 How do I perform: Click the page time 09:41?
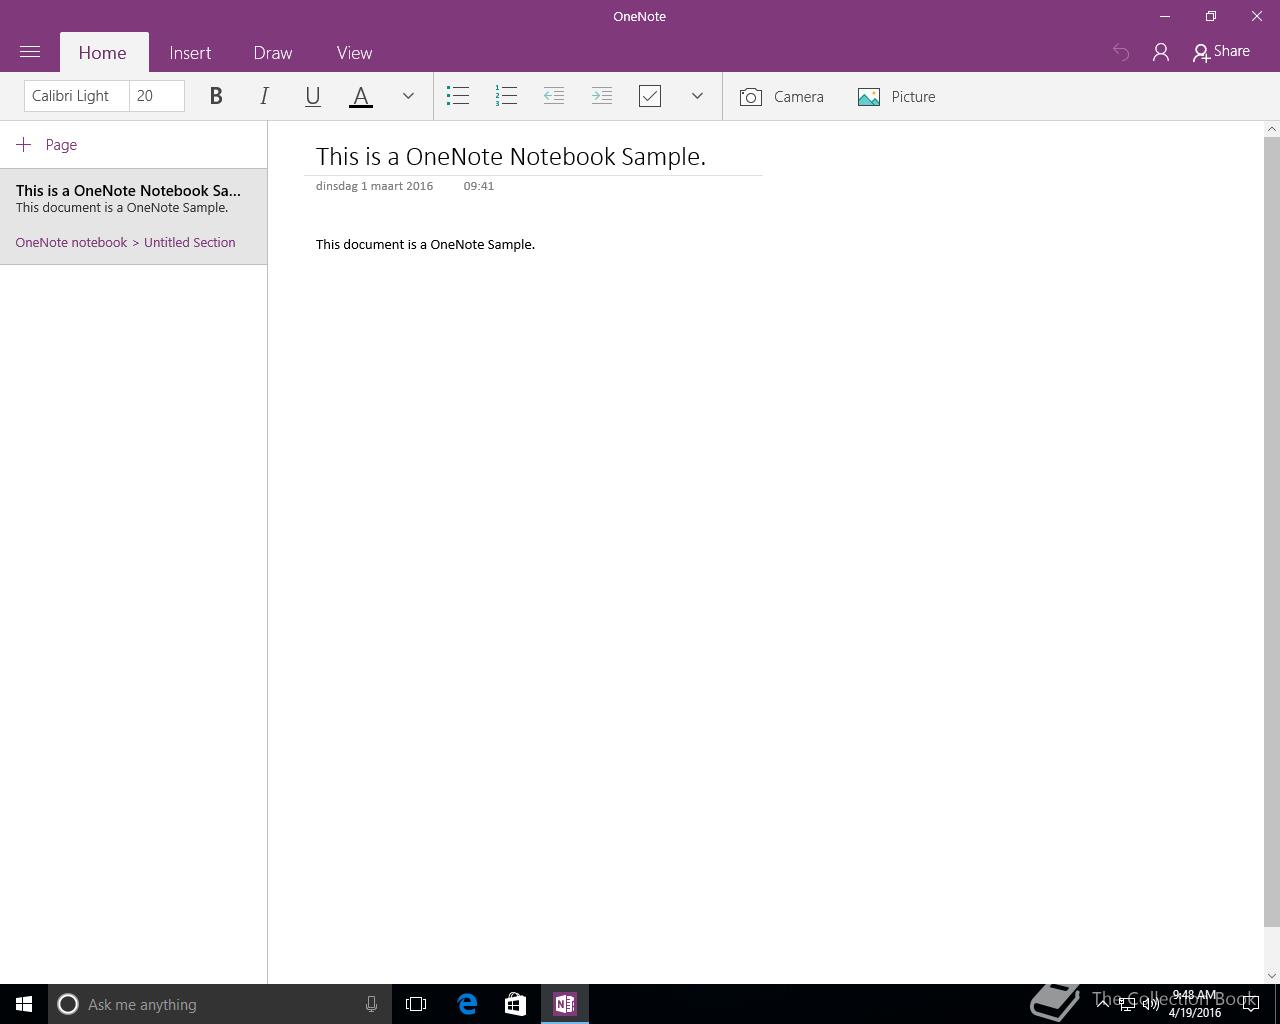click(479, 186)
